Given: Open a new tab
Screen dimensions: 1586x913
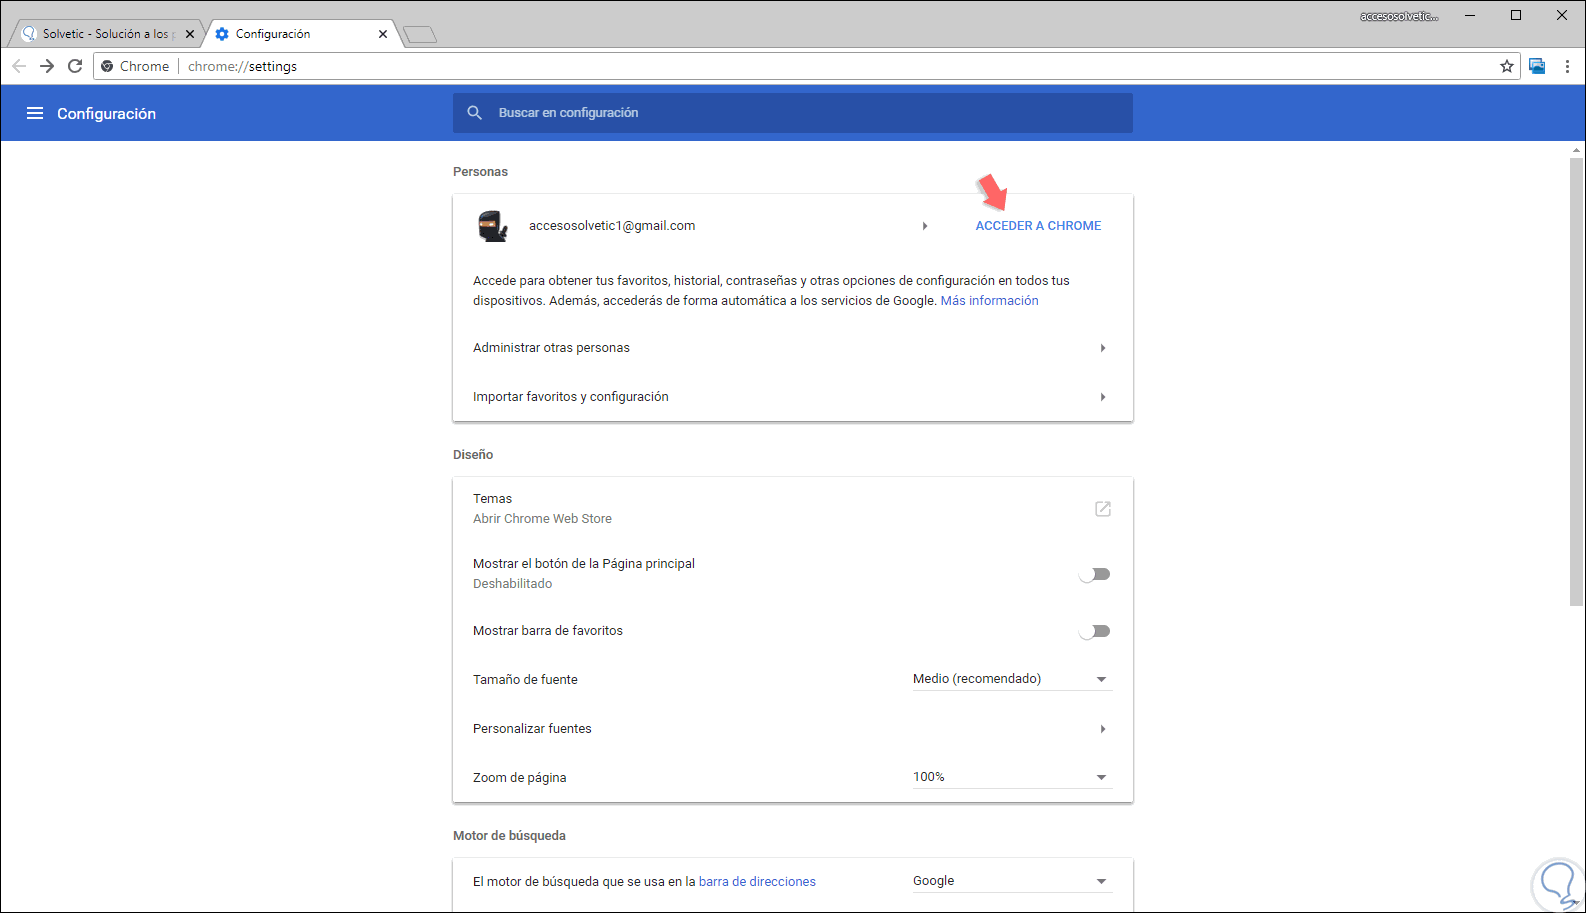Looking at the screenshot, I should 420,35.
